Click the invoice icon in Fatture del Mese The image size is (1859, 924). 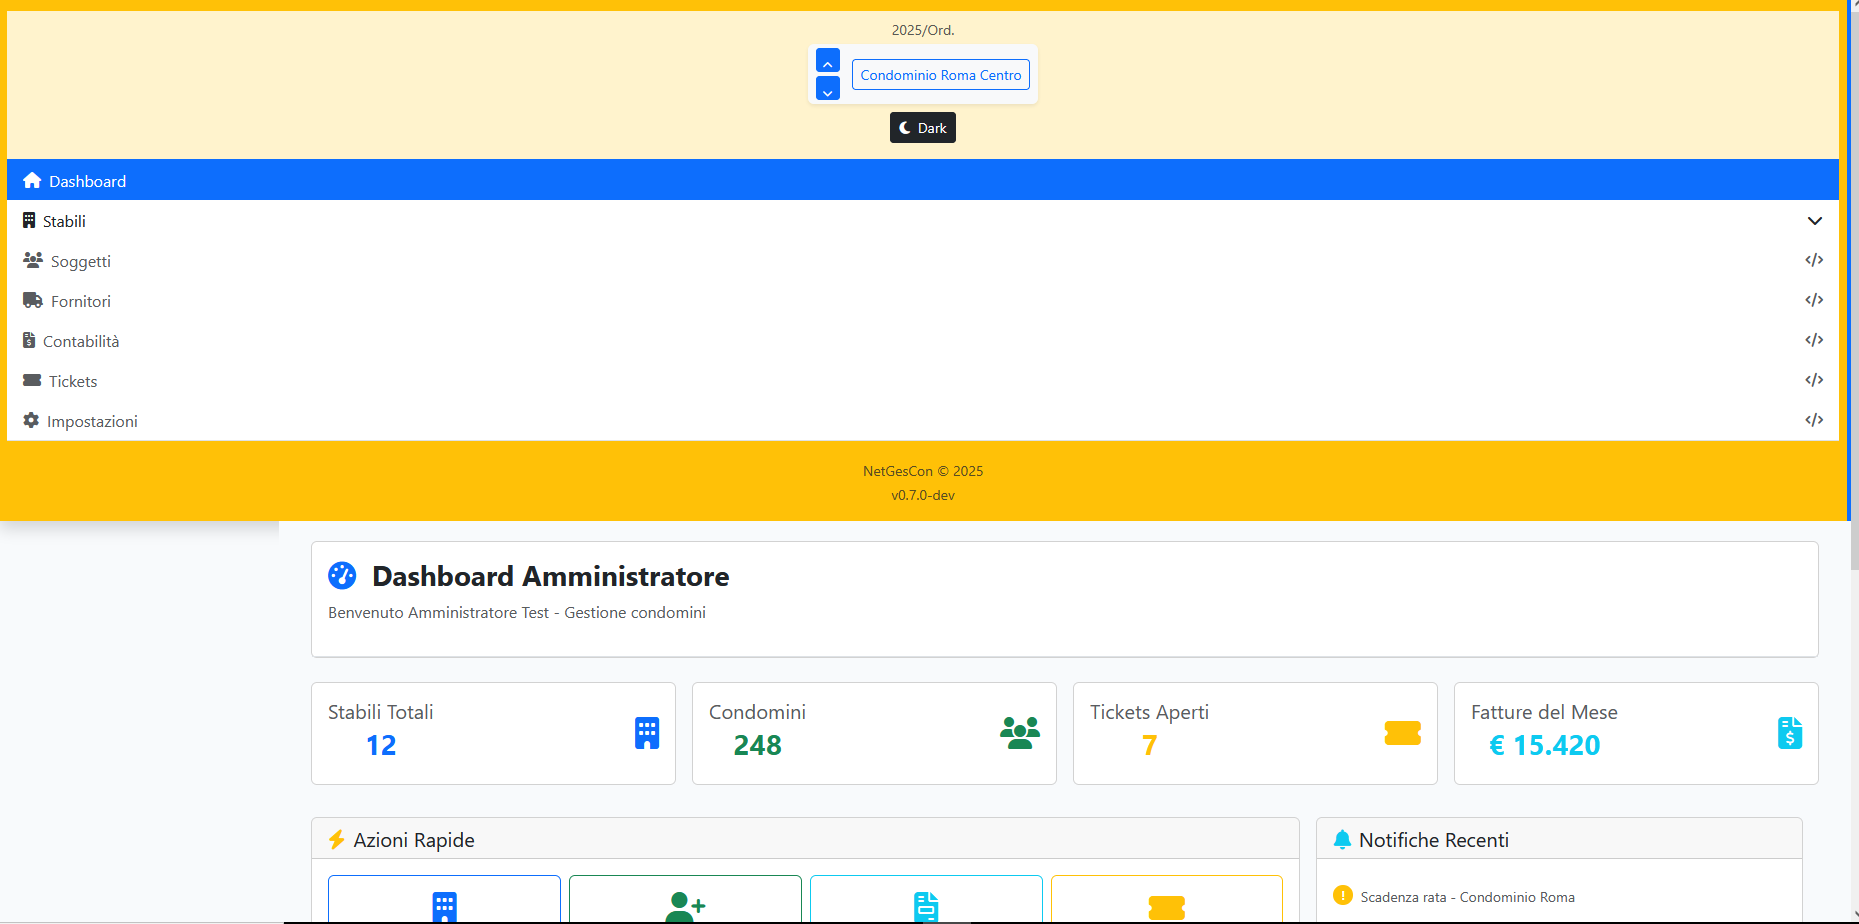coord(1790,733)
